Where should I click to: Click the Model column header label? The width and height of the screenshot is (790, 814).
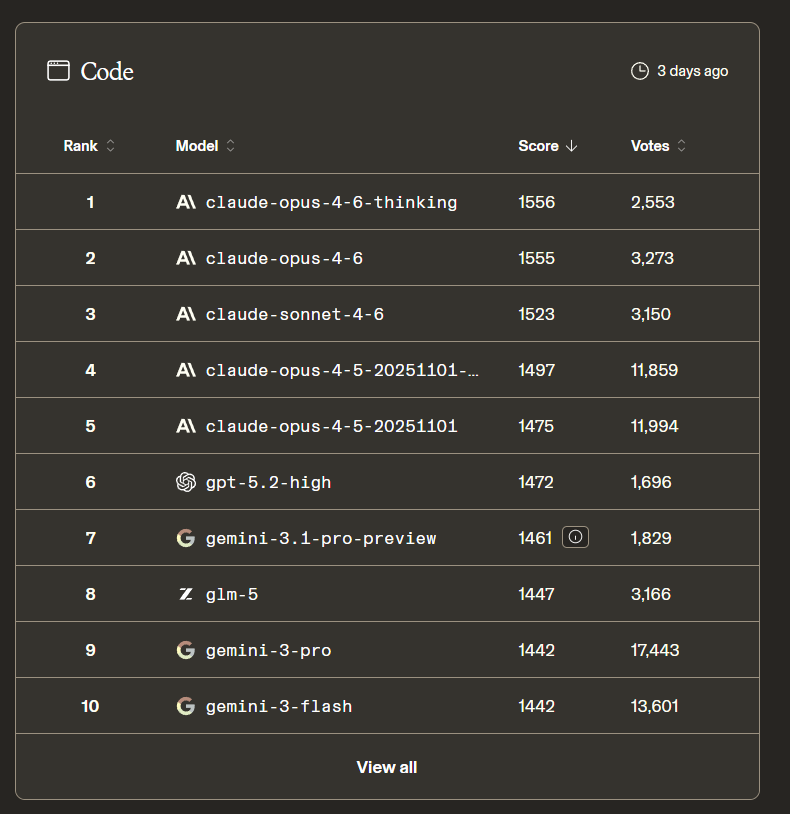tap(197, 146)
